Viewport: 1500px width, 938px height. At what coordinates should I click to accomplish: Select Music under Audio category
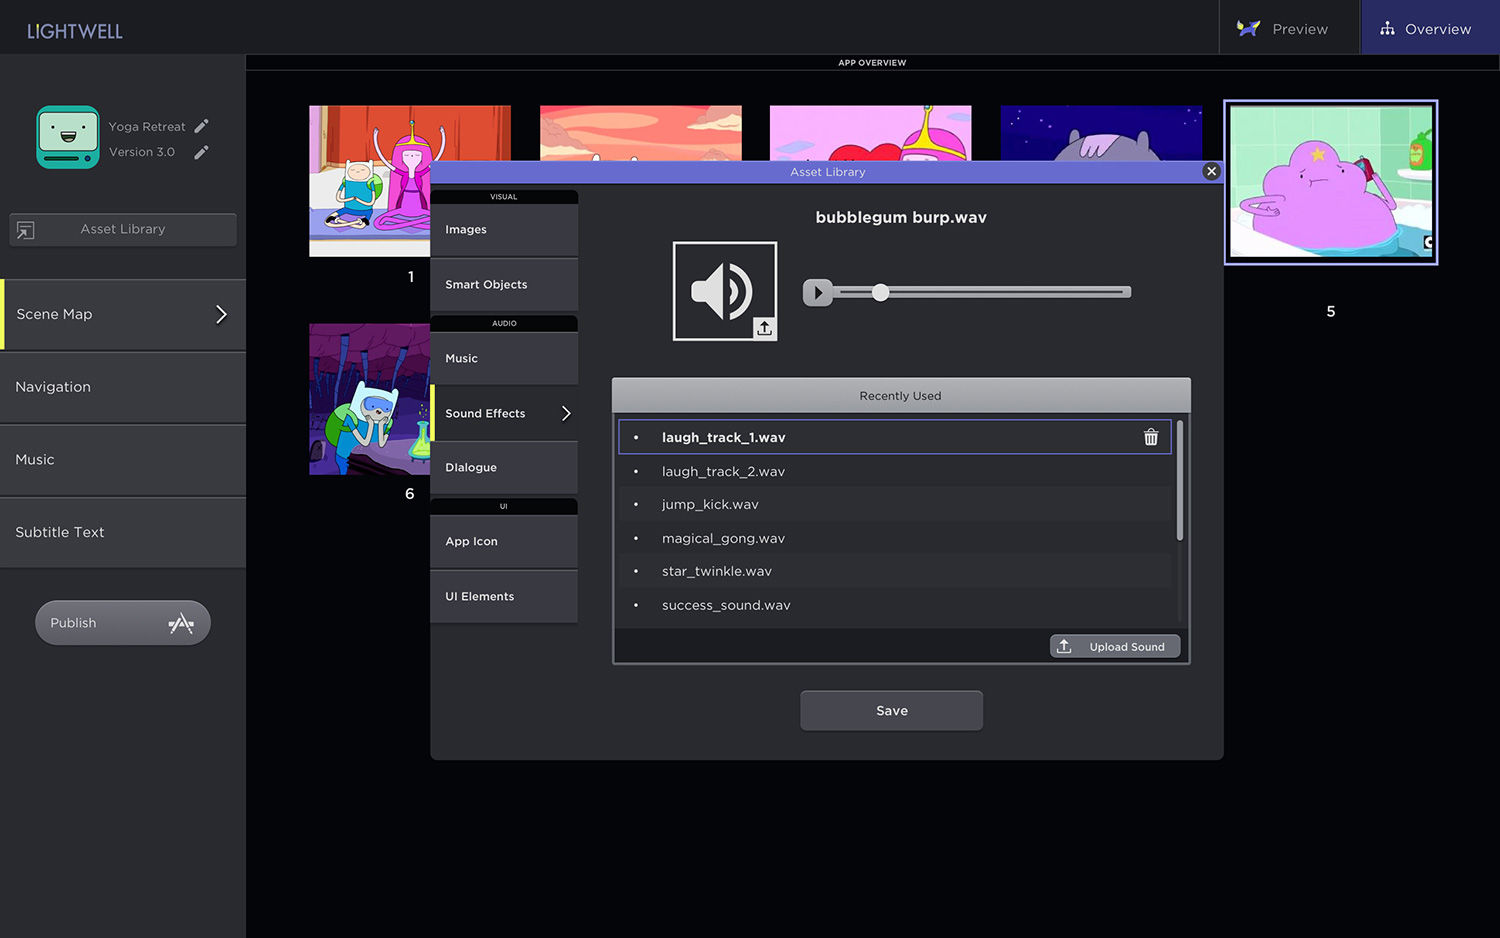coord(504,358)
